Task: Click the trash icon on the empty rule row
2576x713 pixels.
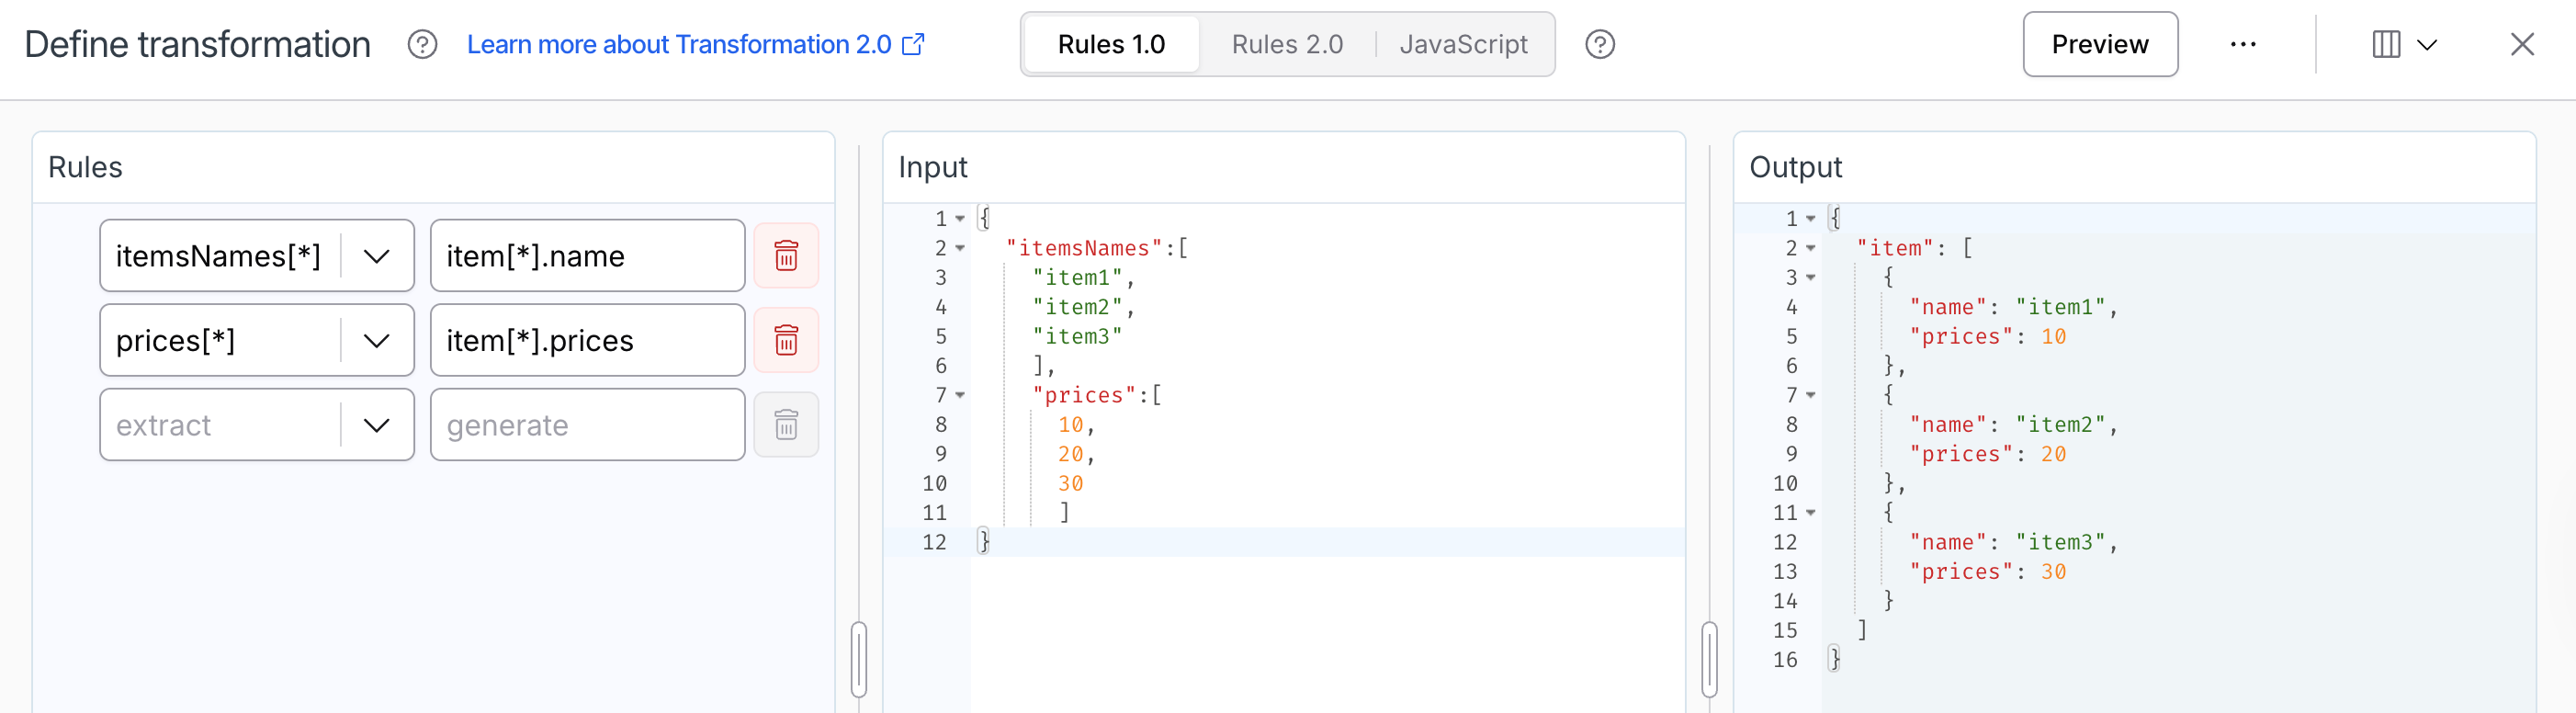Action: click(x=786, y=425)
